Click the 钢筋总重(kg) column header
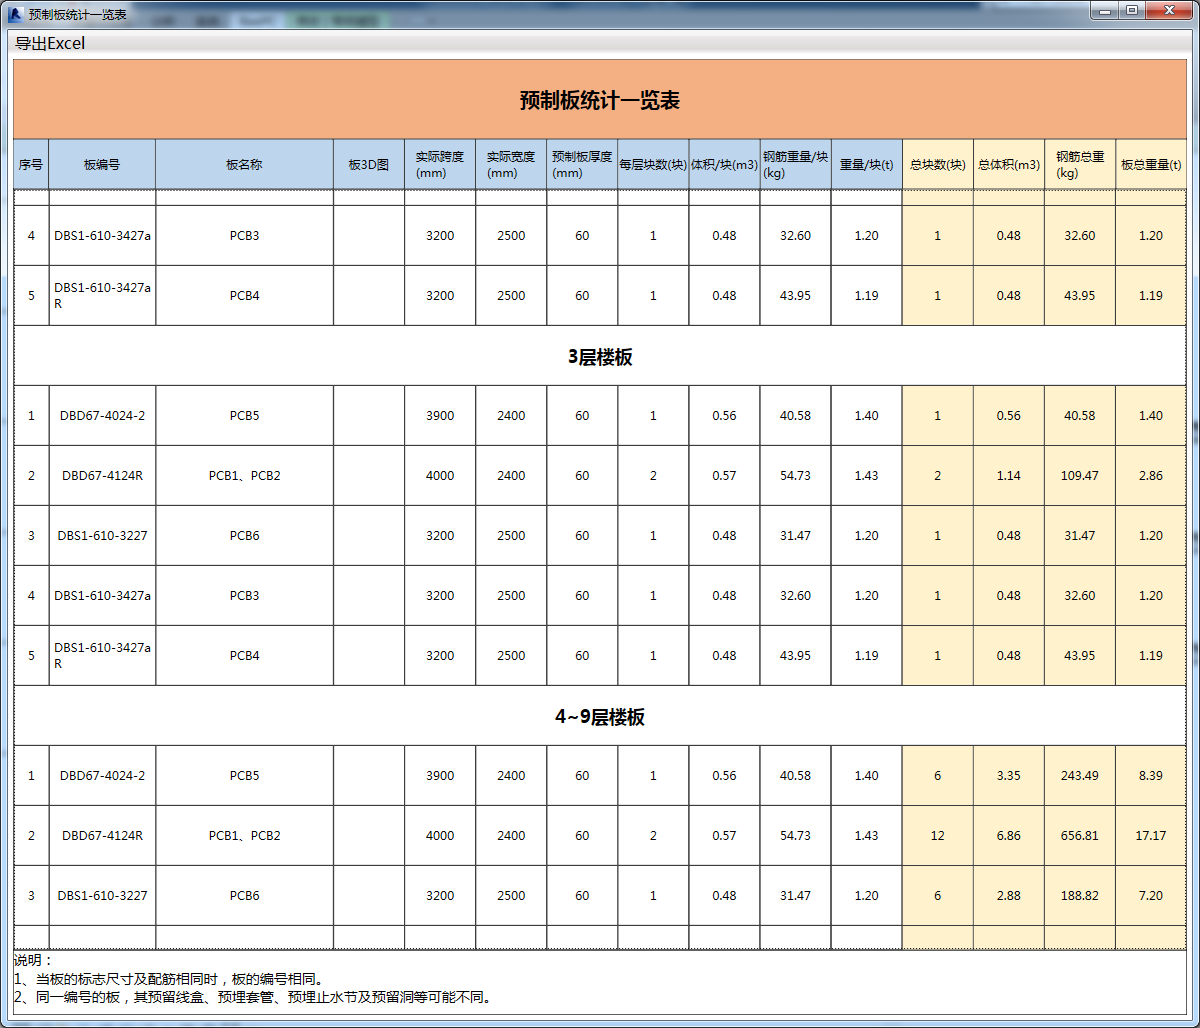 click(1080, 165)
